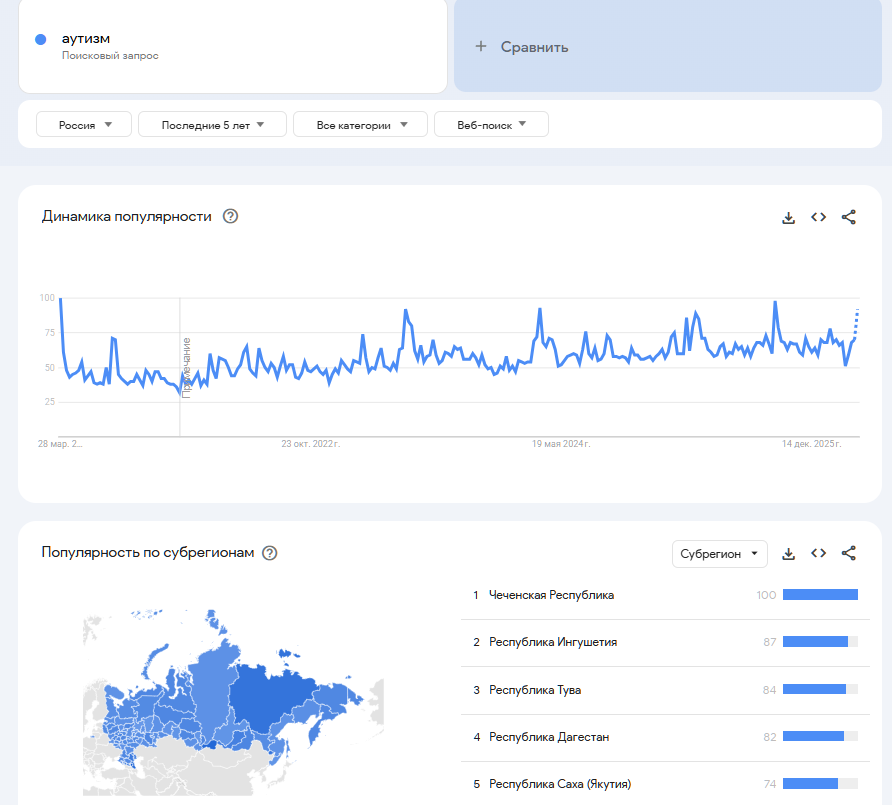Download the interest over time chart data
This screenshot has height=805, width=892.
click(x=788, y=217)
